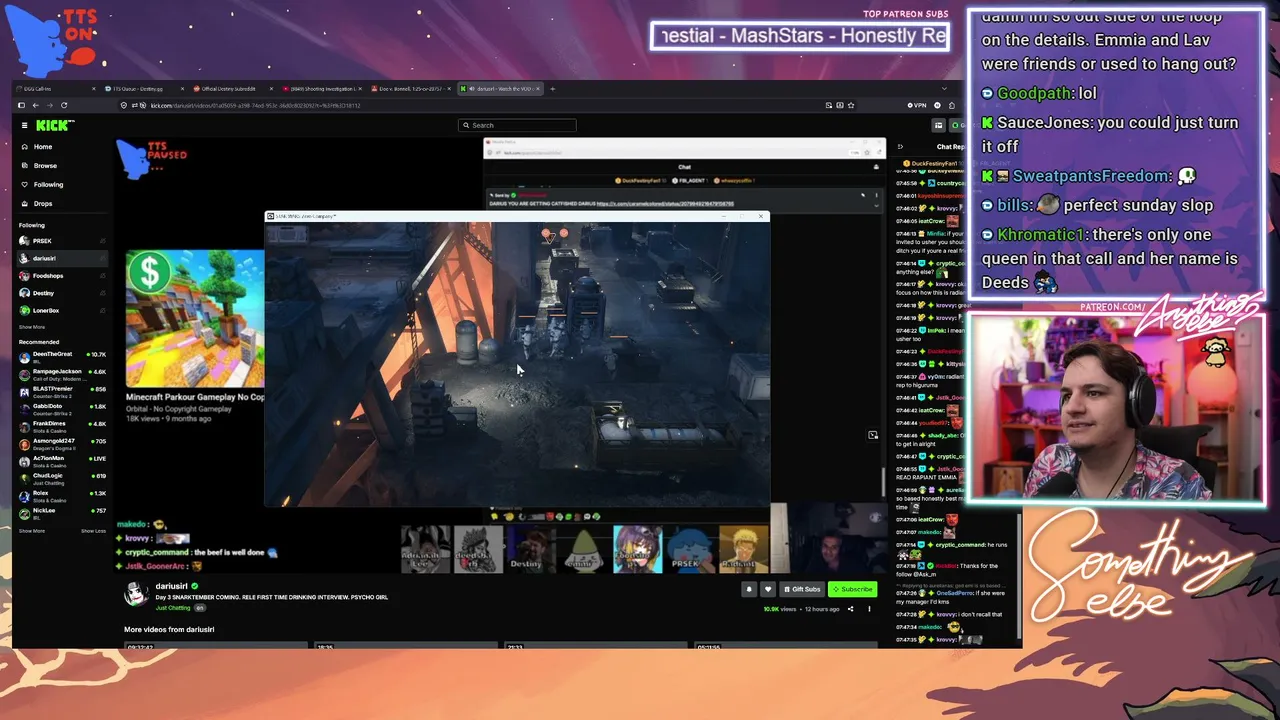
Task: Open the three-dot more options menu
Action: pyautogui.click(x=869, y=609)
